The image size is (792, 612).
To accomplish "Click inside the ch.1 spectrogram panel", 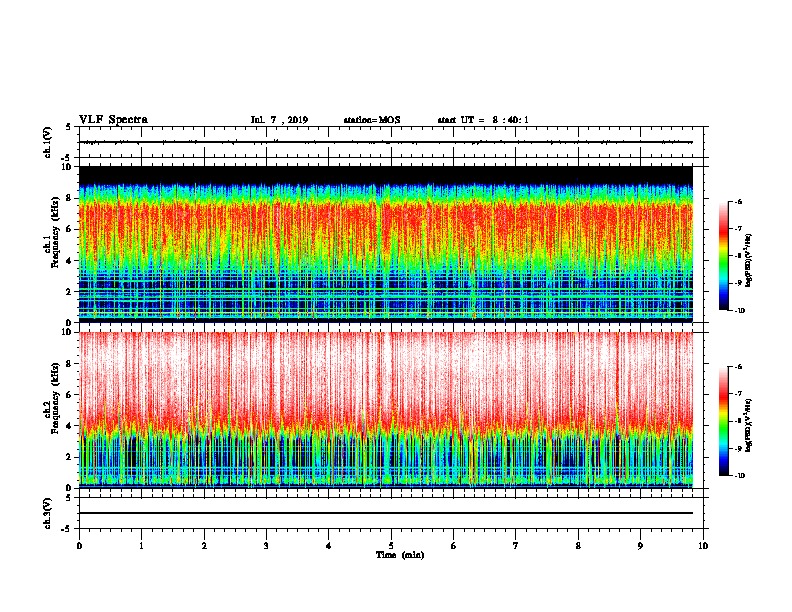I will tap(386, 244).
